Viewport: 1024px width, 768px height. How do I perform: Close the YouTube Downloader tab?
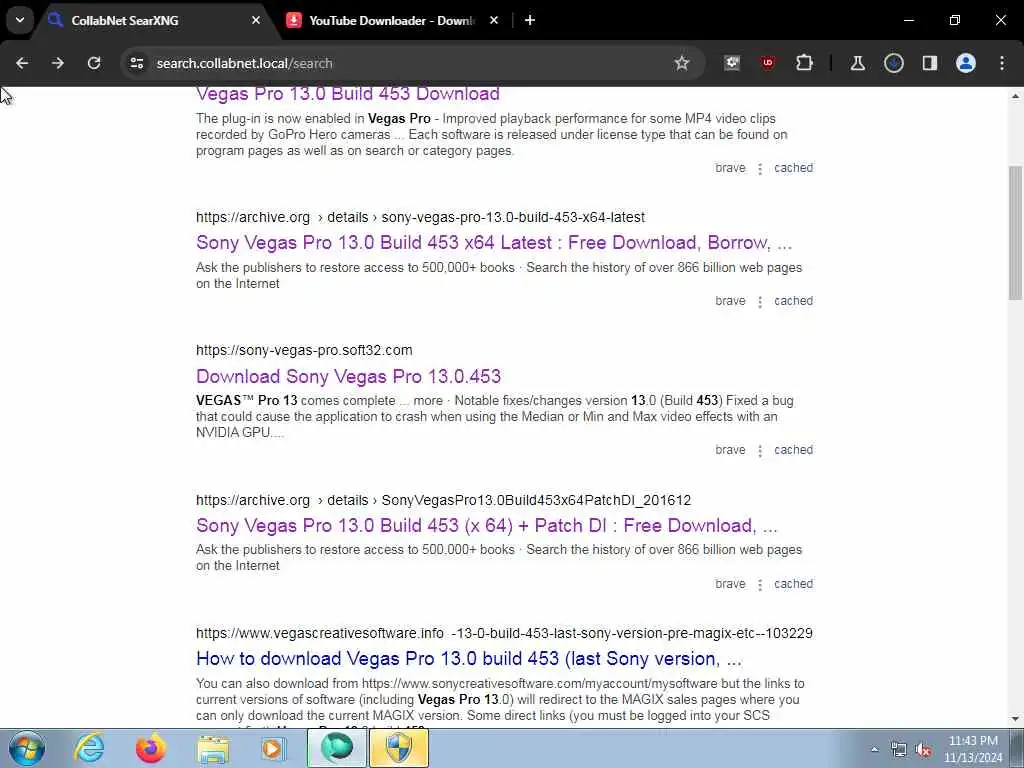[494, 20]
